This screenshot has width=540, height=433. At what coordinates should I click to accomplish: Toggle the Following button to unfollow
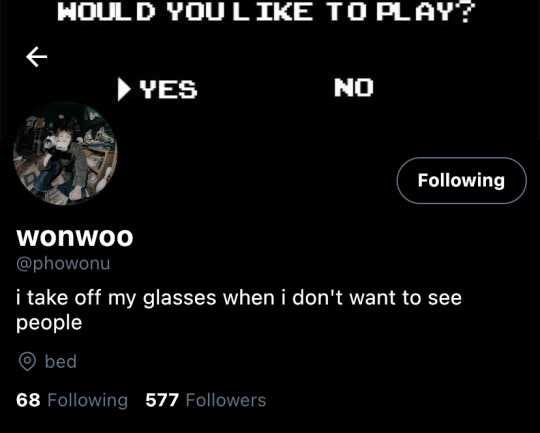pos(461,181)
